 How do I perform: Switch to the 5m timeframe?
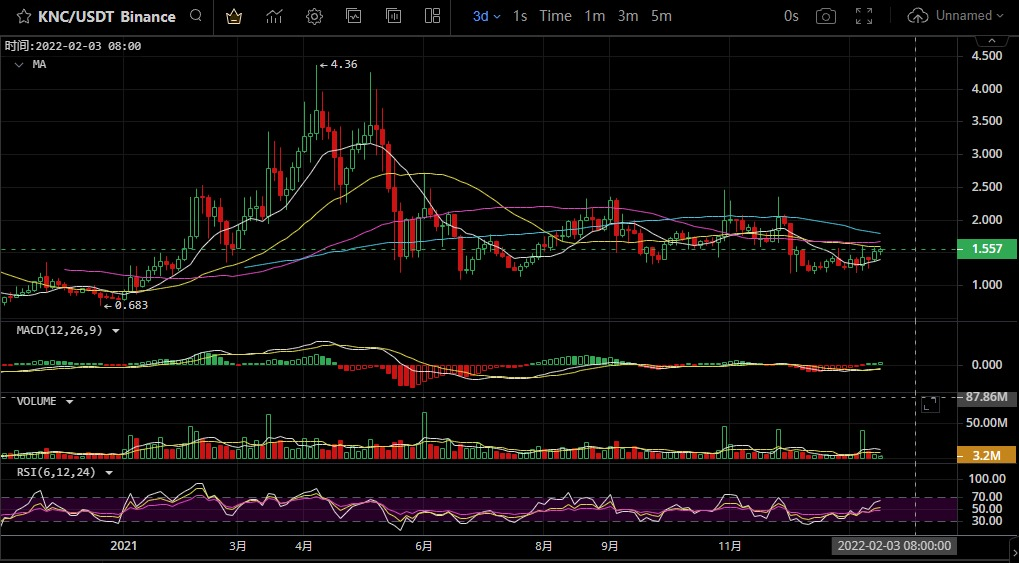661,16
